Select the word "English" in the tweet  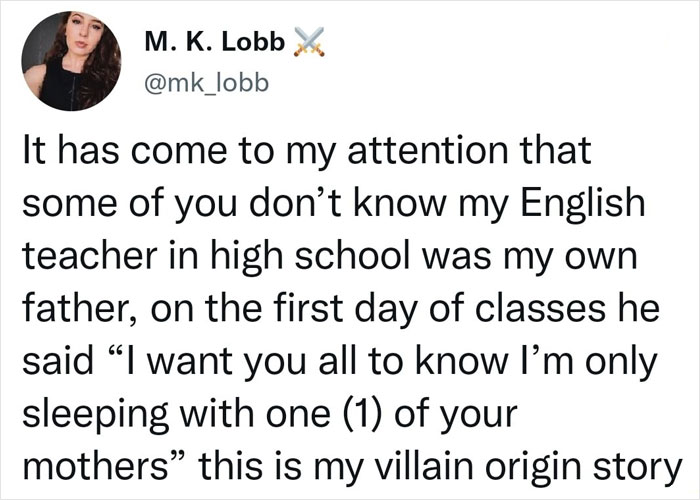[x=582, y=204]
